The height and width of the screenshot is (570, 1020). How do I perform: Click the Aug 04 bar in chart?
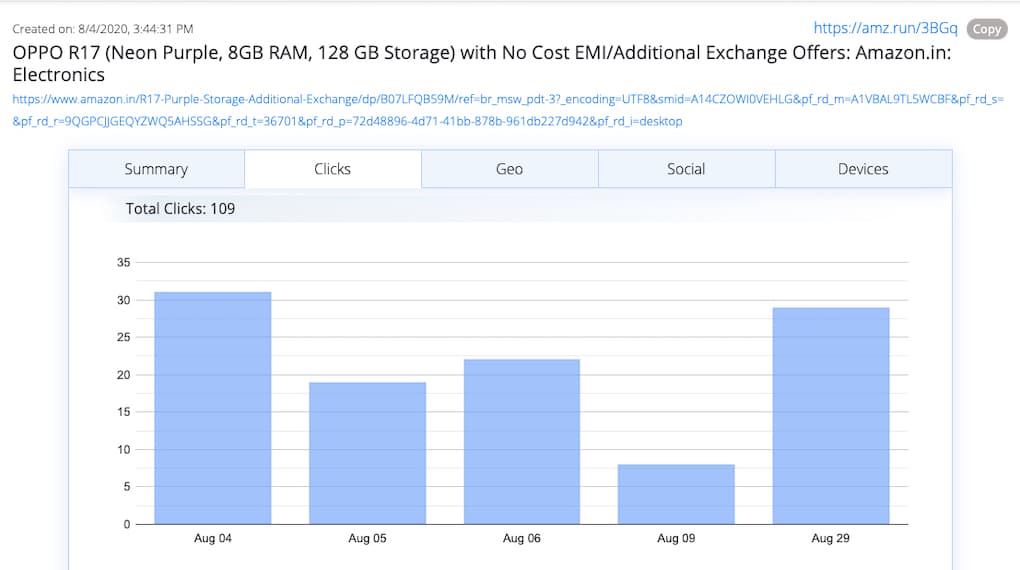[x=212, y=408]
